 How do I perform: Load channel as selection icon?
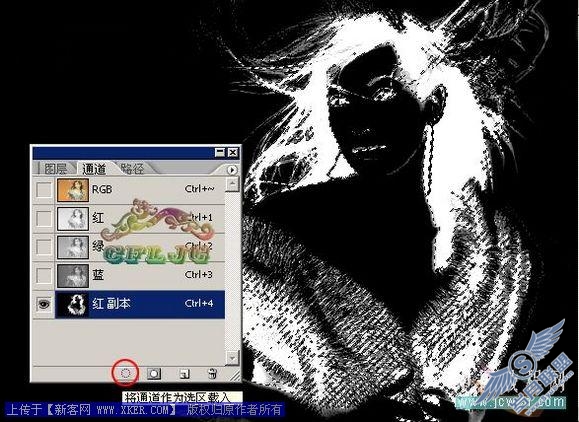126,374
